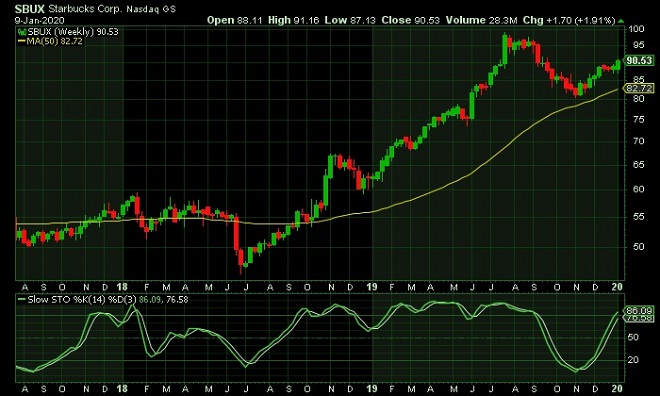Image resolution: width=660 pixels, height=396 pixels.
Task: Click the Open 88.11 value
Action: [x=235, y=20]
